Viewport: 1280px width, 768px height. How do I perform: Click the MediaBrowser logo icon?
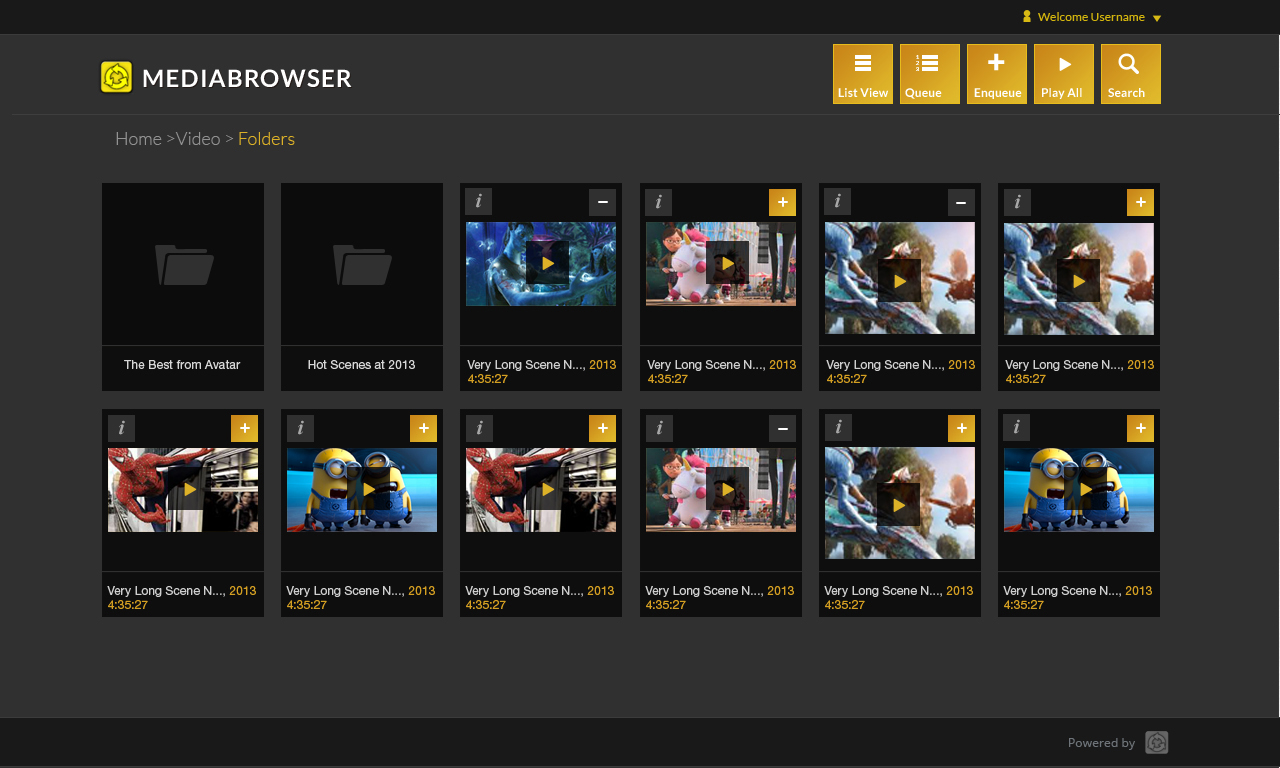117,77
